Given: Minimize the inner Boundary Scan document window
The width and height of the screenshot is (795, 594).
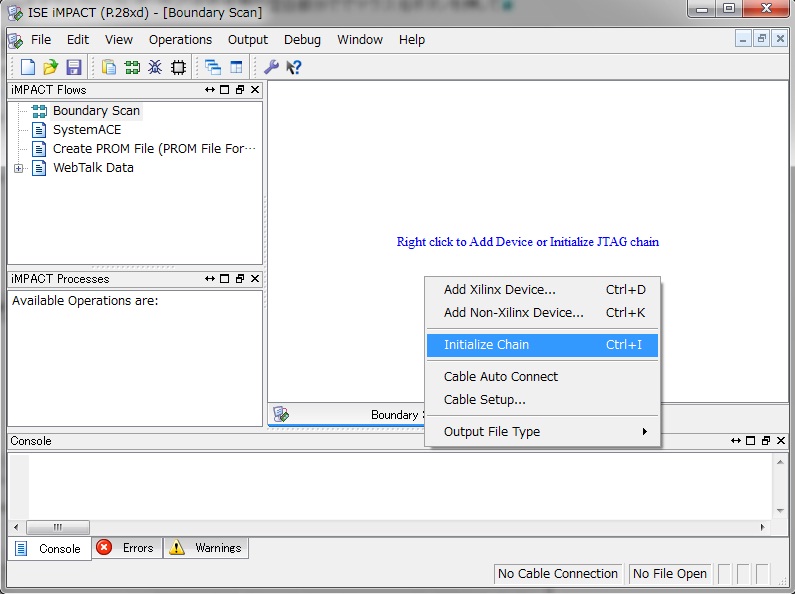Looking at the screenshot, I should 743,39.
